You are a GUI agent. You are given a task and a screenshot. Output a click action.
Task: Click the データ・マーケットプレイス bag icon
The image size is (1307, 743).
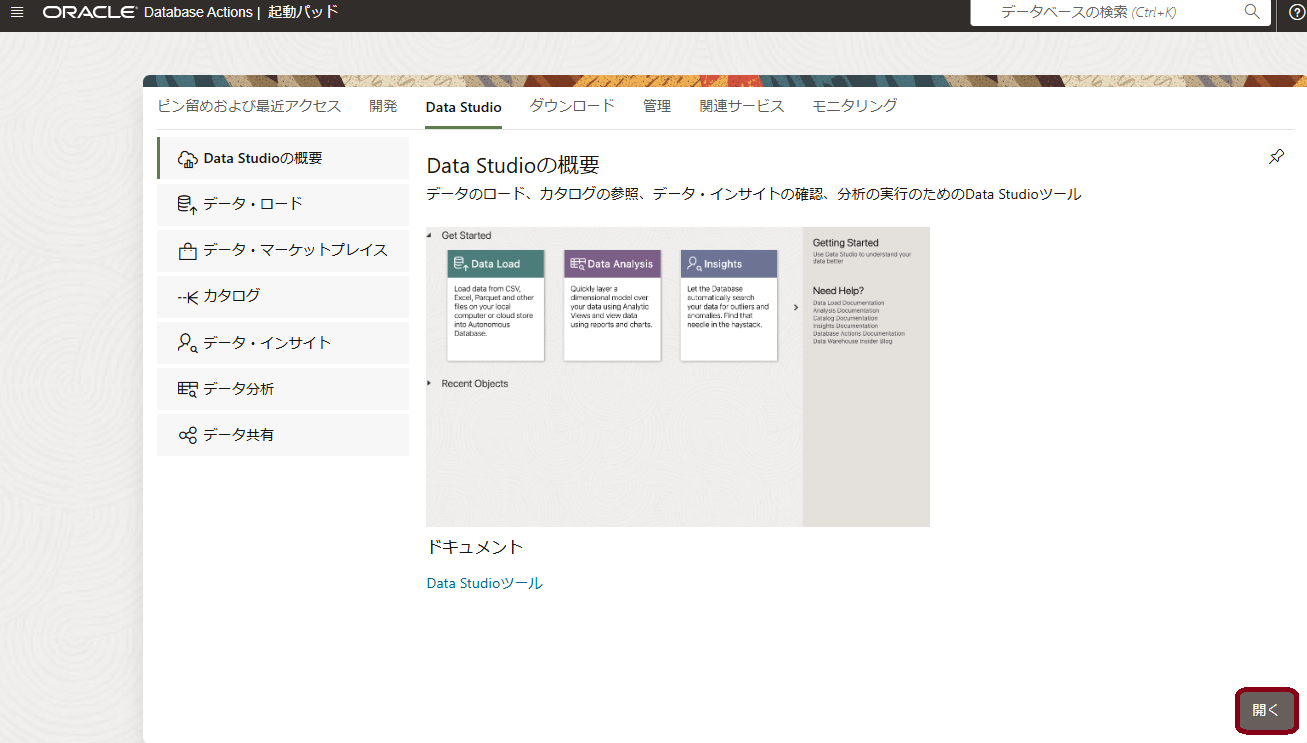[x=187, y=251]
